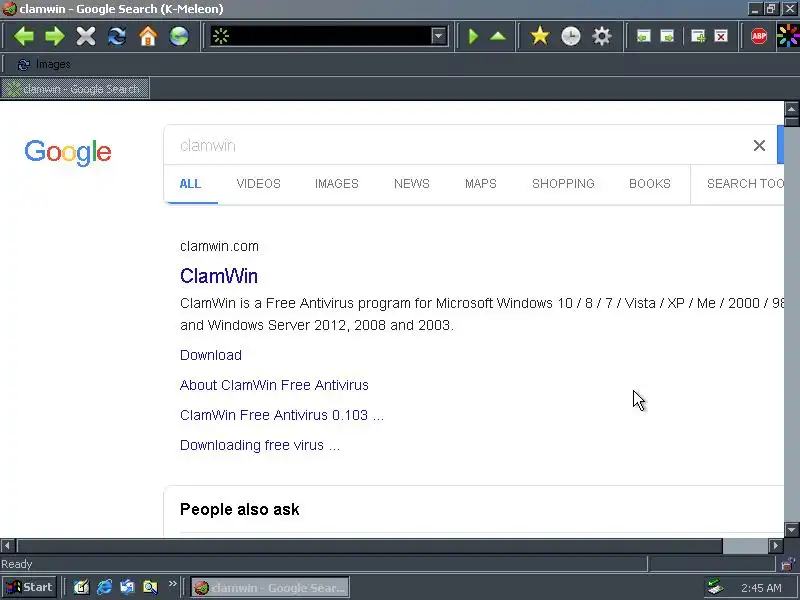800x600 pixels.
Task: Click the horizontal scrollbar left arrow
Action: 8,545
